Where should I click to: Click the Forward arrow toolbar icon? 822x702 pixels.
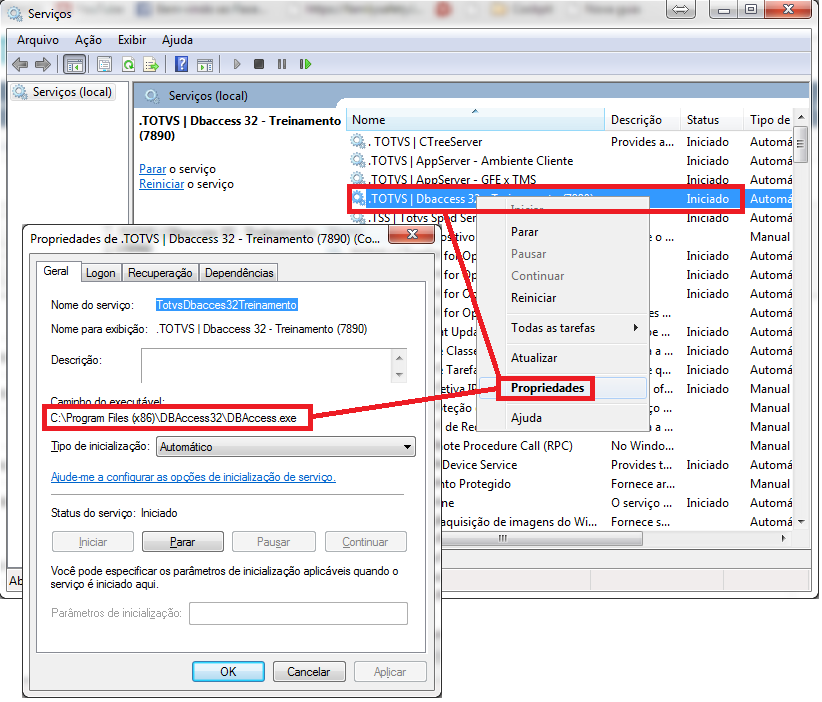tap(43, 64)
